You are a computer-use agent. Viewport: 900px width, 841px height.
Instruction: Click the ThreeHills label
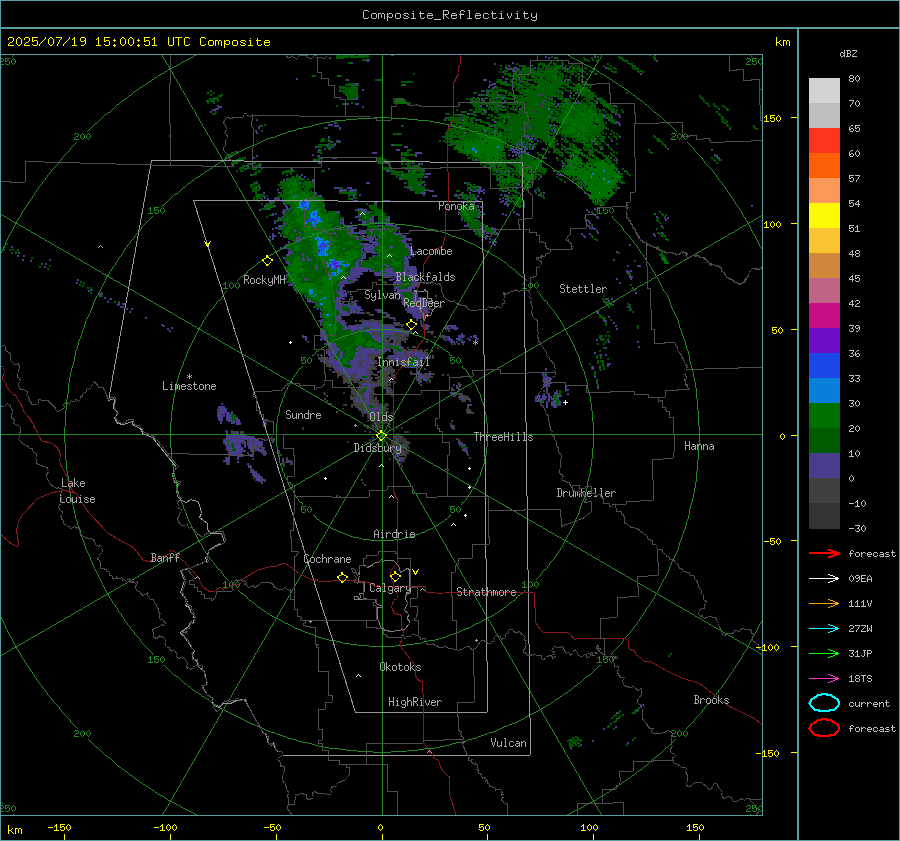tap(503, 437)
